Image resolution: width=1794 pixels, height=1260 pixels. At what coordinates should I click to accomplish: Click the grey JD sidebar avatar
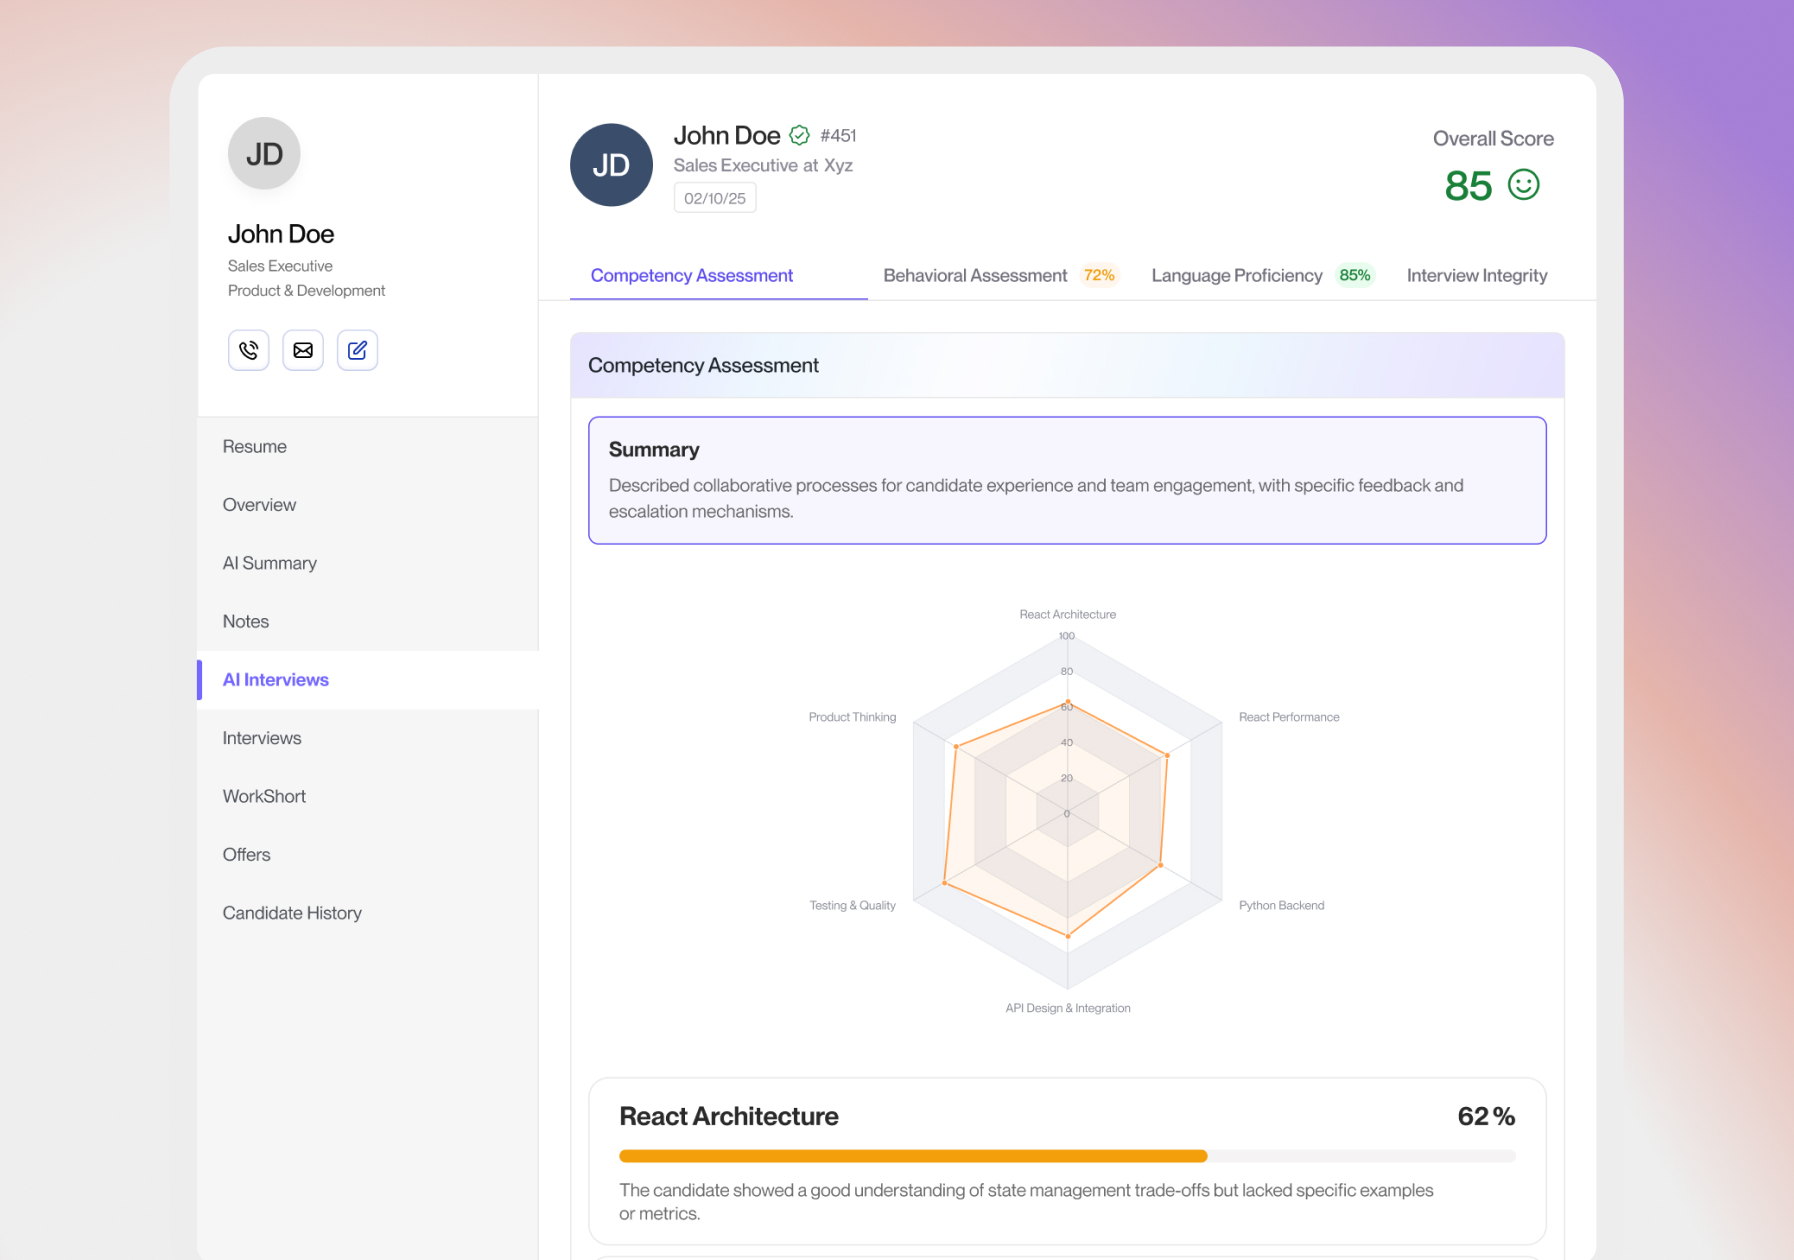point(264,154)
